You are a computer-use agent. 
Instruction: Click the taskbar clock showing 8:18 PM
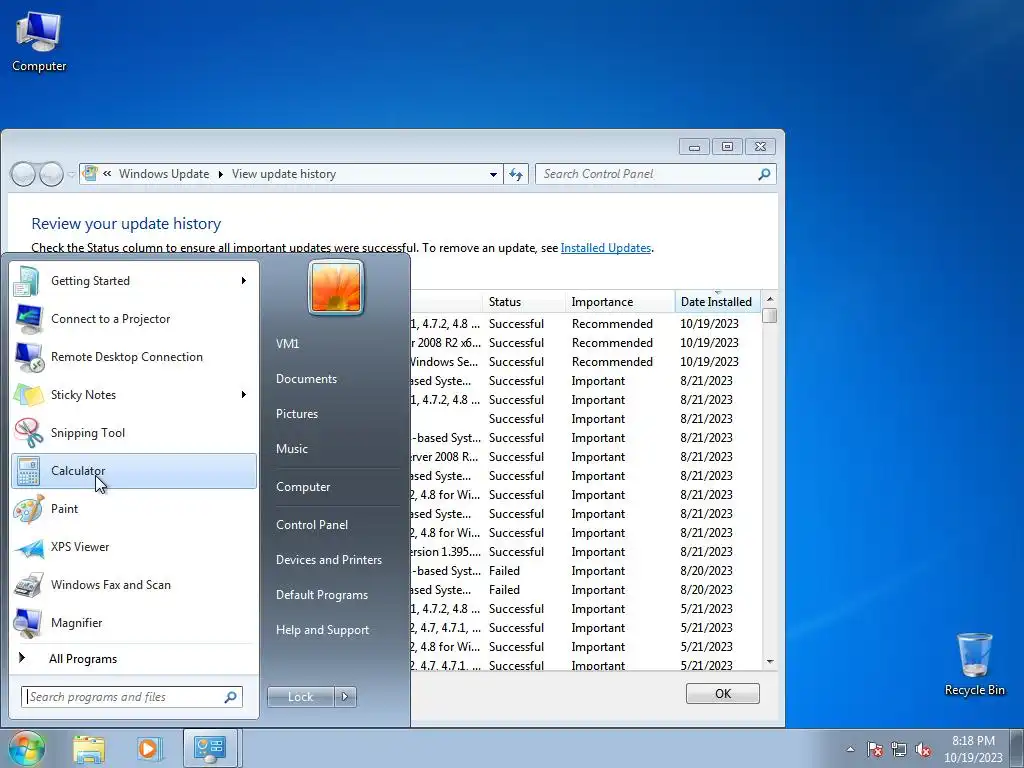click(x=973, y=749)
